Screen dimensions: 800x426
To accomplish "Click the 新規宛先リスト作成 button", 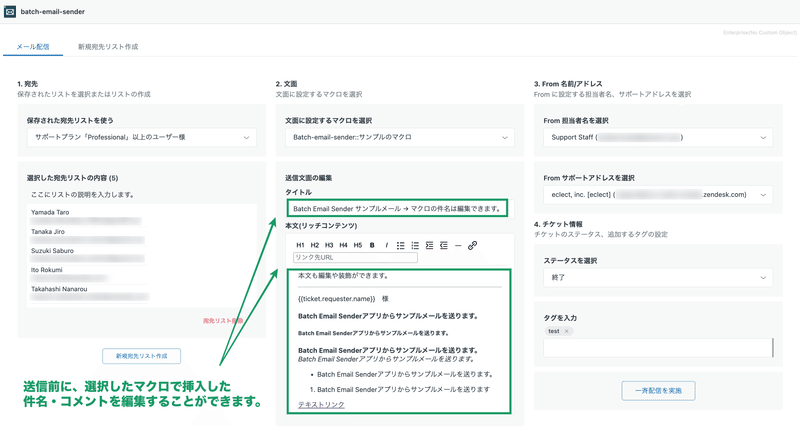I will click(x=141, y=356).
